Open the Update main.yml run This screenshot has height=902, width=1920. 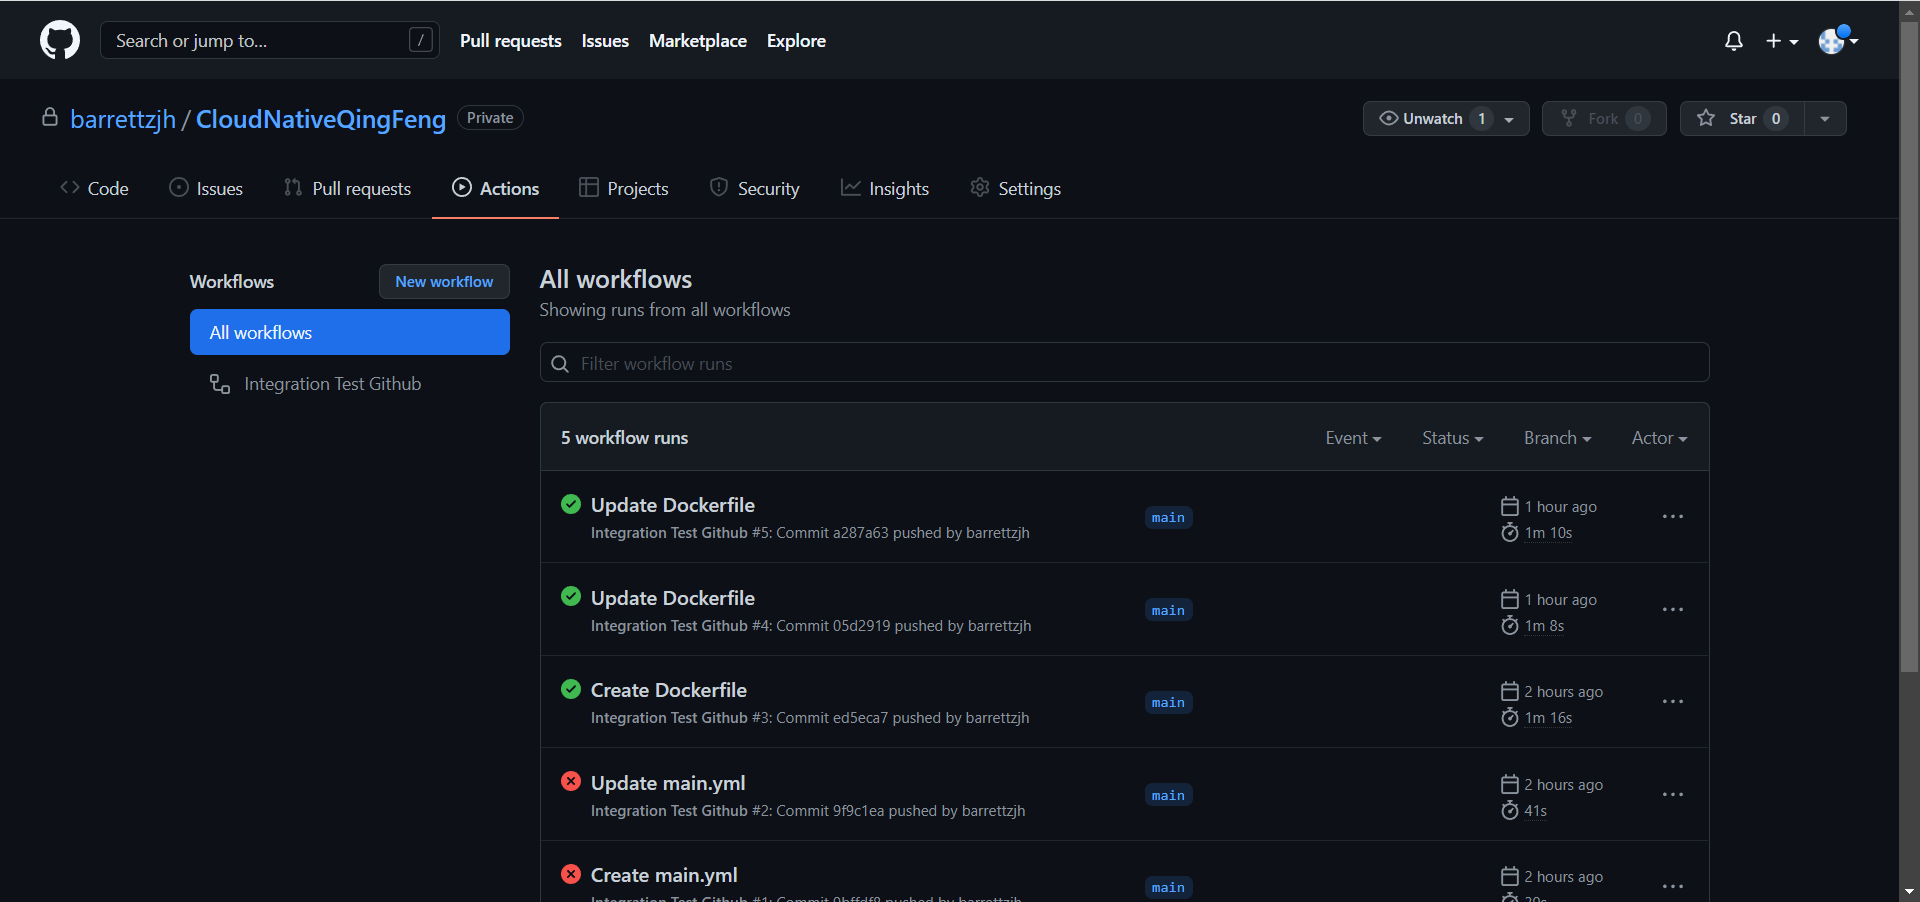pyautogui.click(x=668, y=783)
